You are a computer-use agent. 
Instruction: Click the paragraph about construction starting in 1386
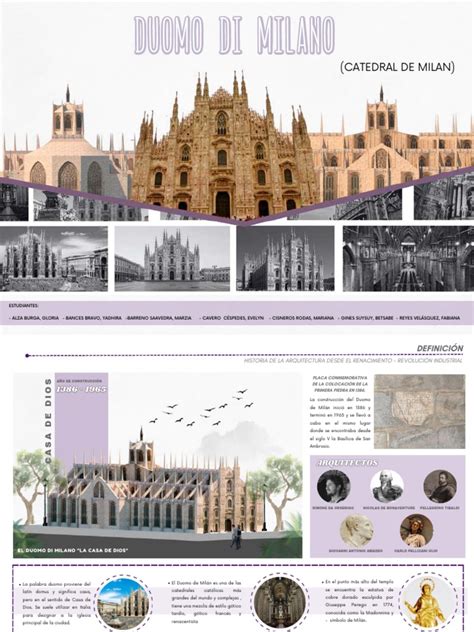pyautogui.click(x=340, y=422)
